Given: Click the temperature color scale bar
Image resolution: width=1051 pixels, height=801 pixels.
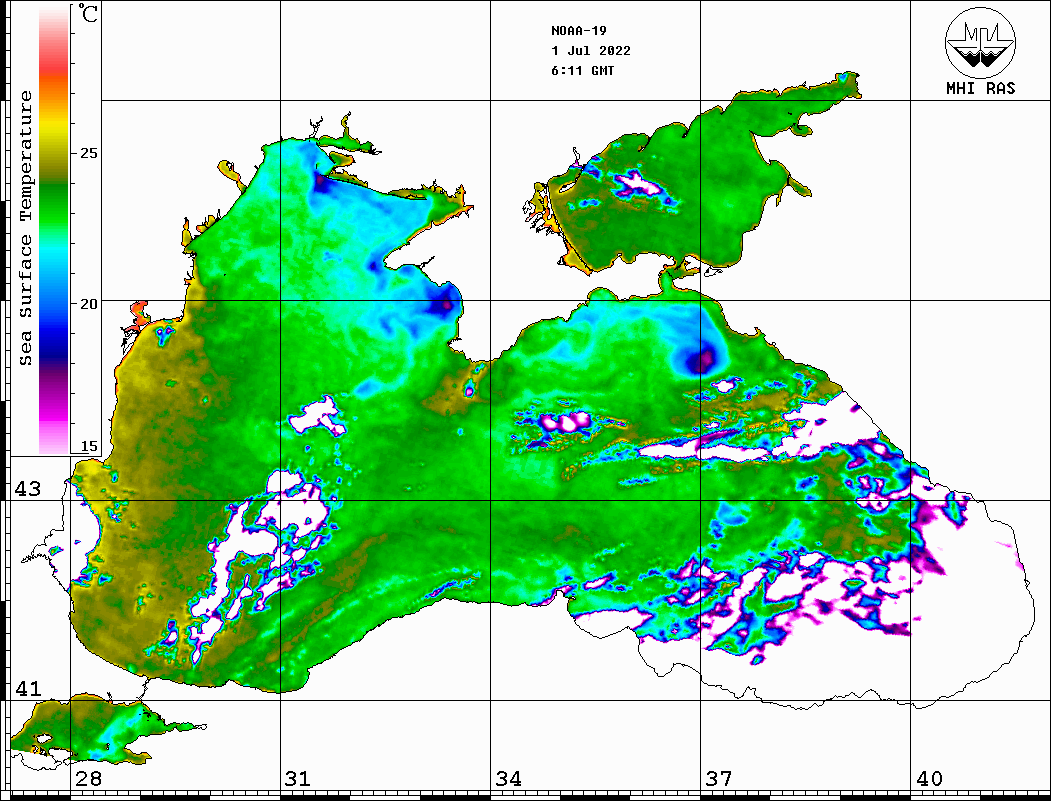Looking at the screenshot, I should pos(54,230).
